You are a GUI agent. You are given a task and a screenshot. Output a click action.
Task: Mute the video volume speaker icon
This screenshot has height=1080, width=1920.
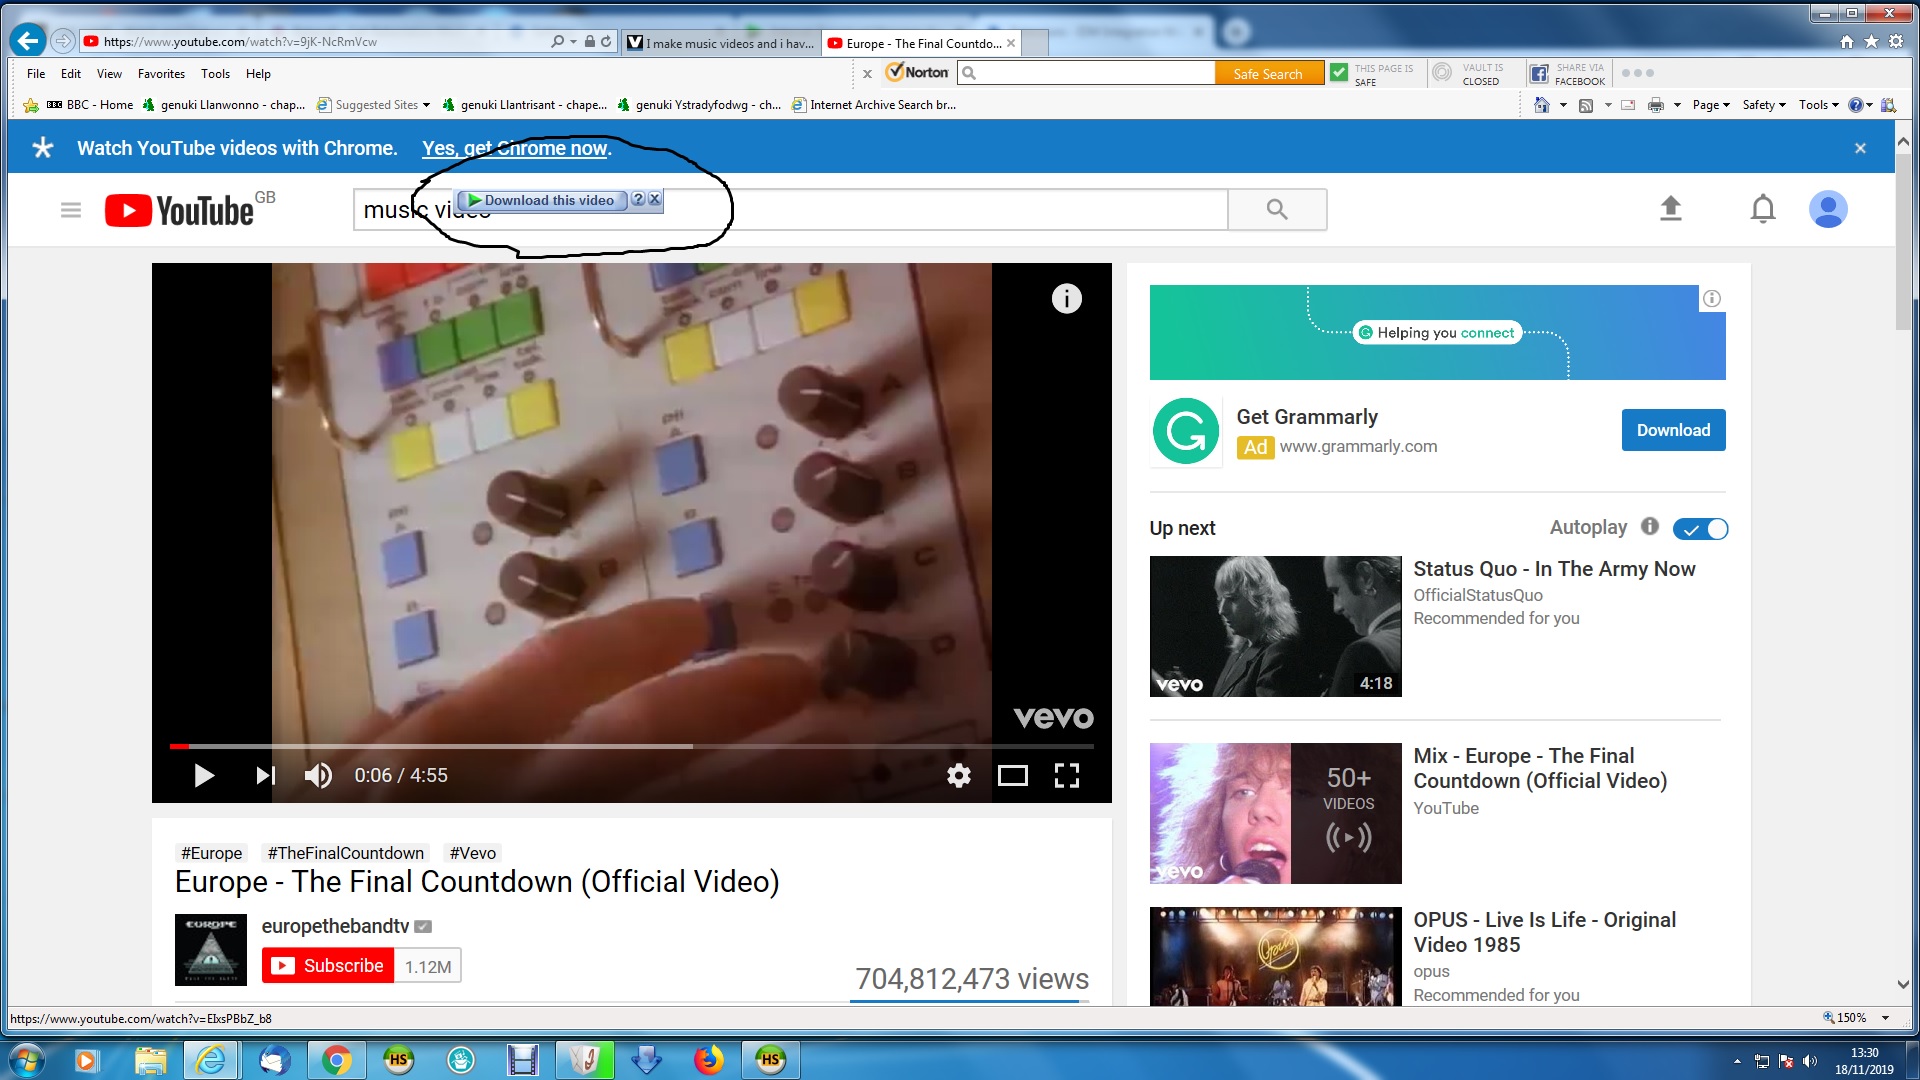[x=318, y=776]
